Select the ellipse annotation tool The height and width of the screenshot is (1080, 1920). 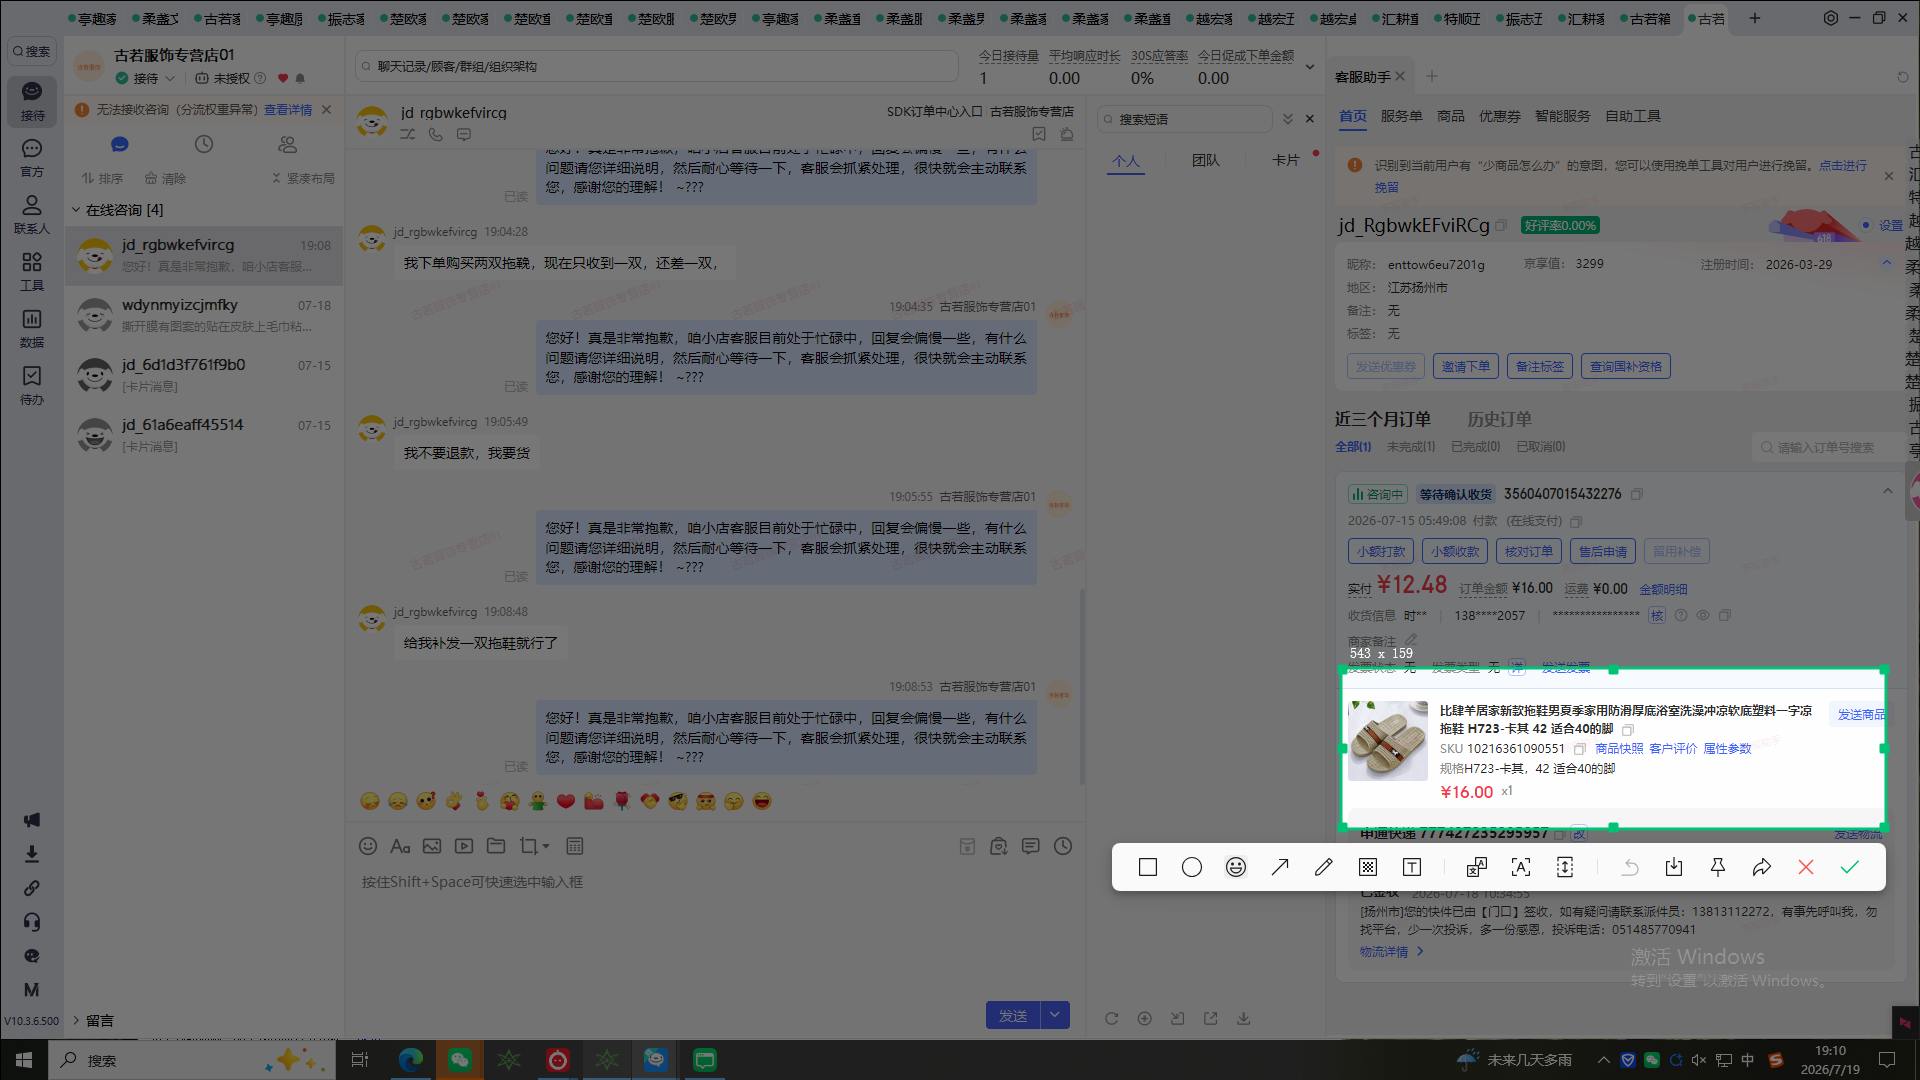point(1192,867)
